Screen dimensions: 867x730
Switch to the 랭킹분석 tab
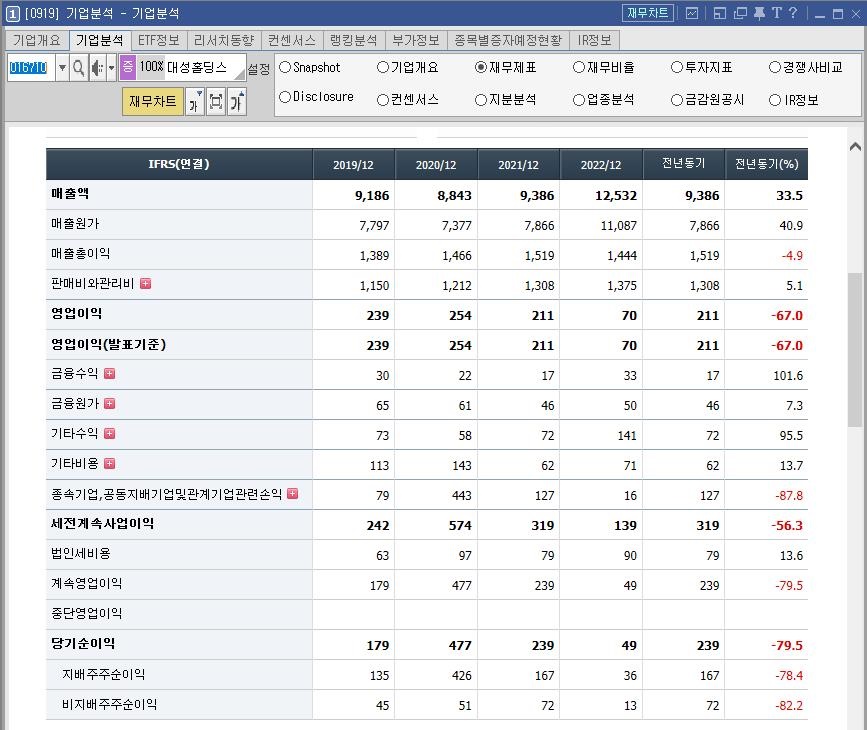[x=354, y=40]
